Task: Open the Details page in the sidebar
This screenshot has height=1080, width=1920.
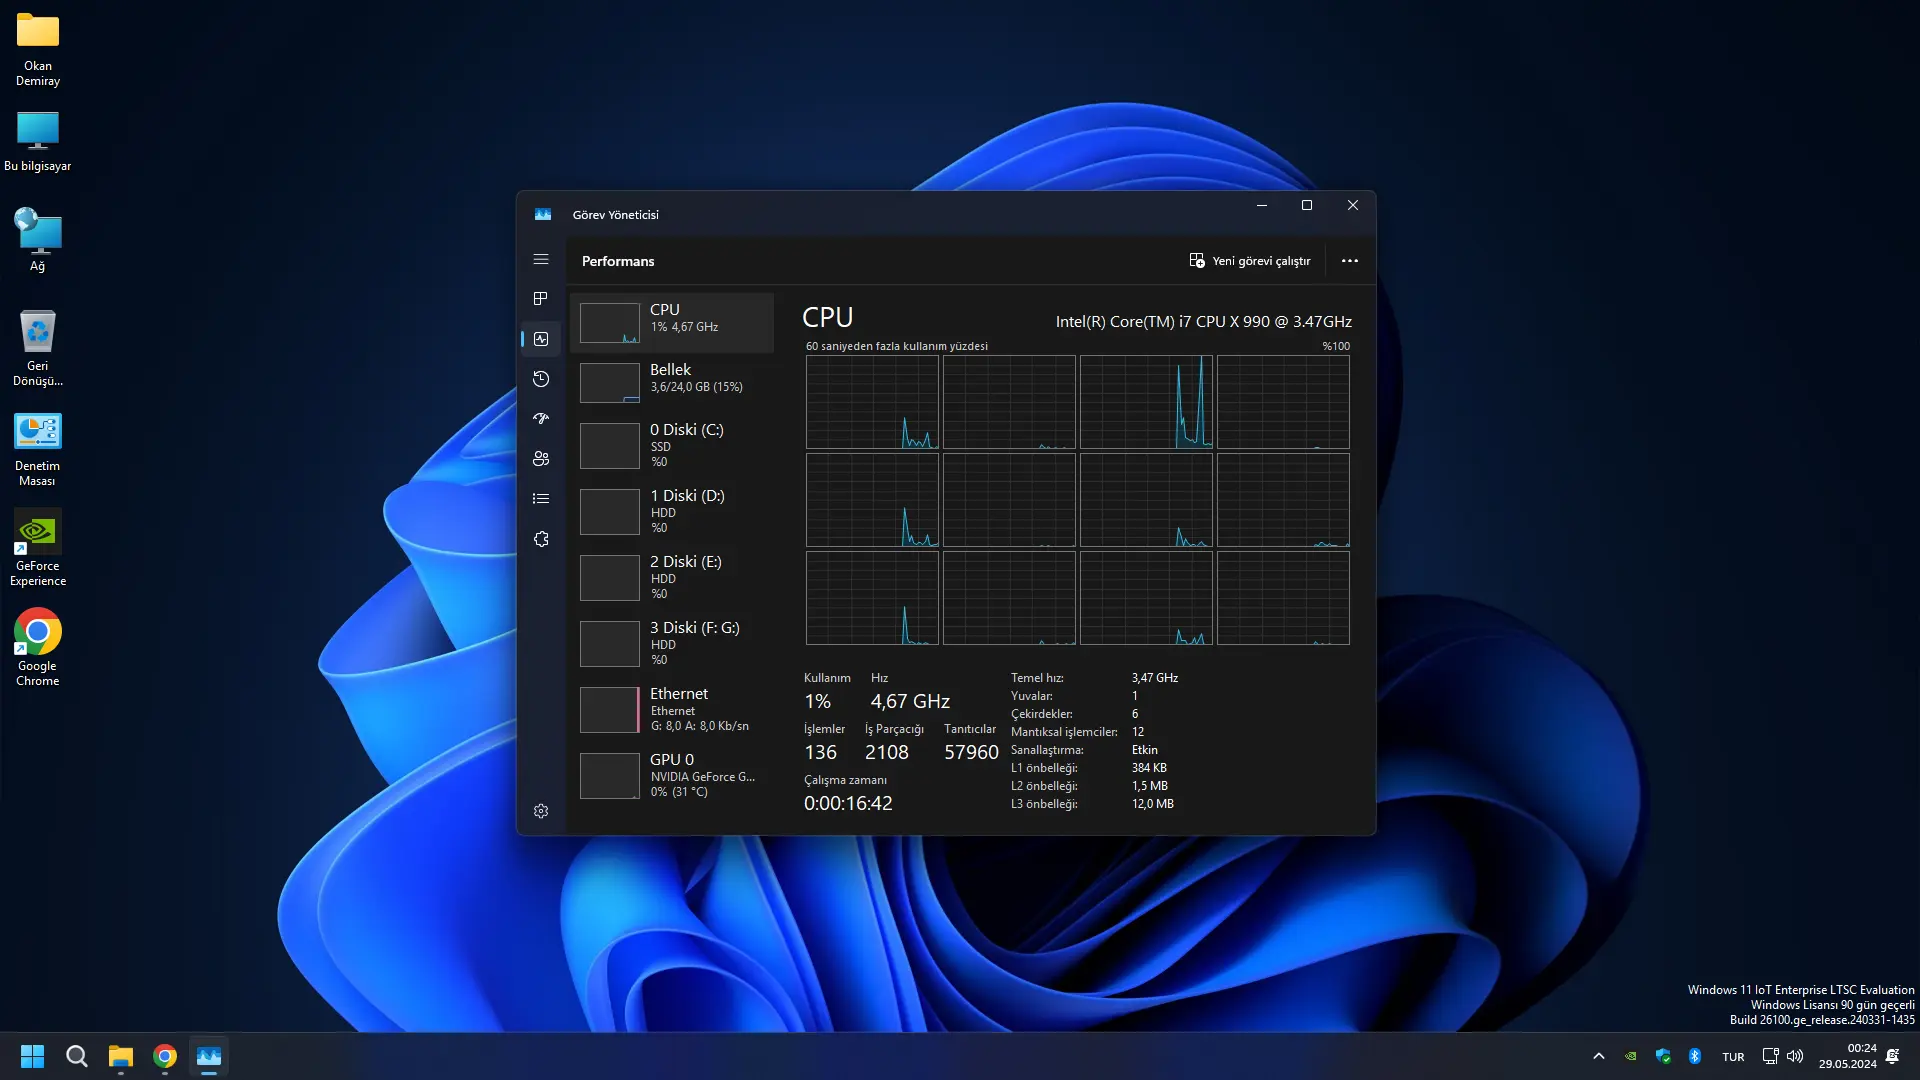Action: click(541, 499)
